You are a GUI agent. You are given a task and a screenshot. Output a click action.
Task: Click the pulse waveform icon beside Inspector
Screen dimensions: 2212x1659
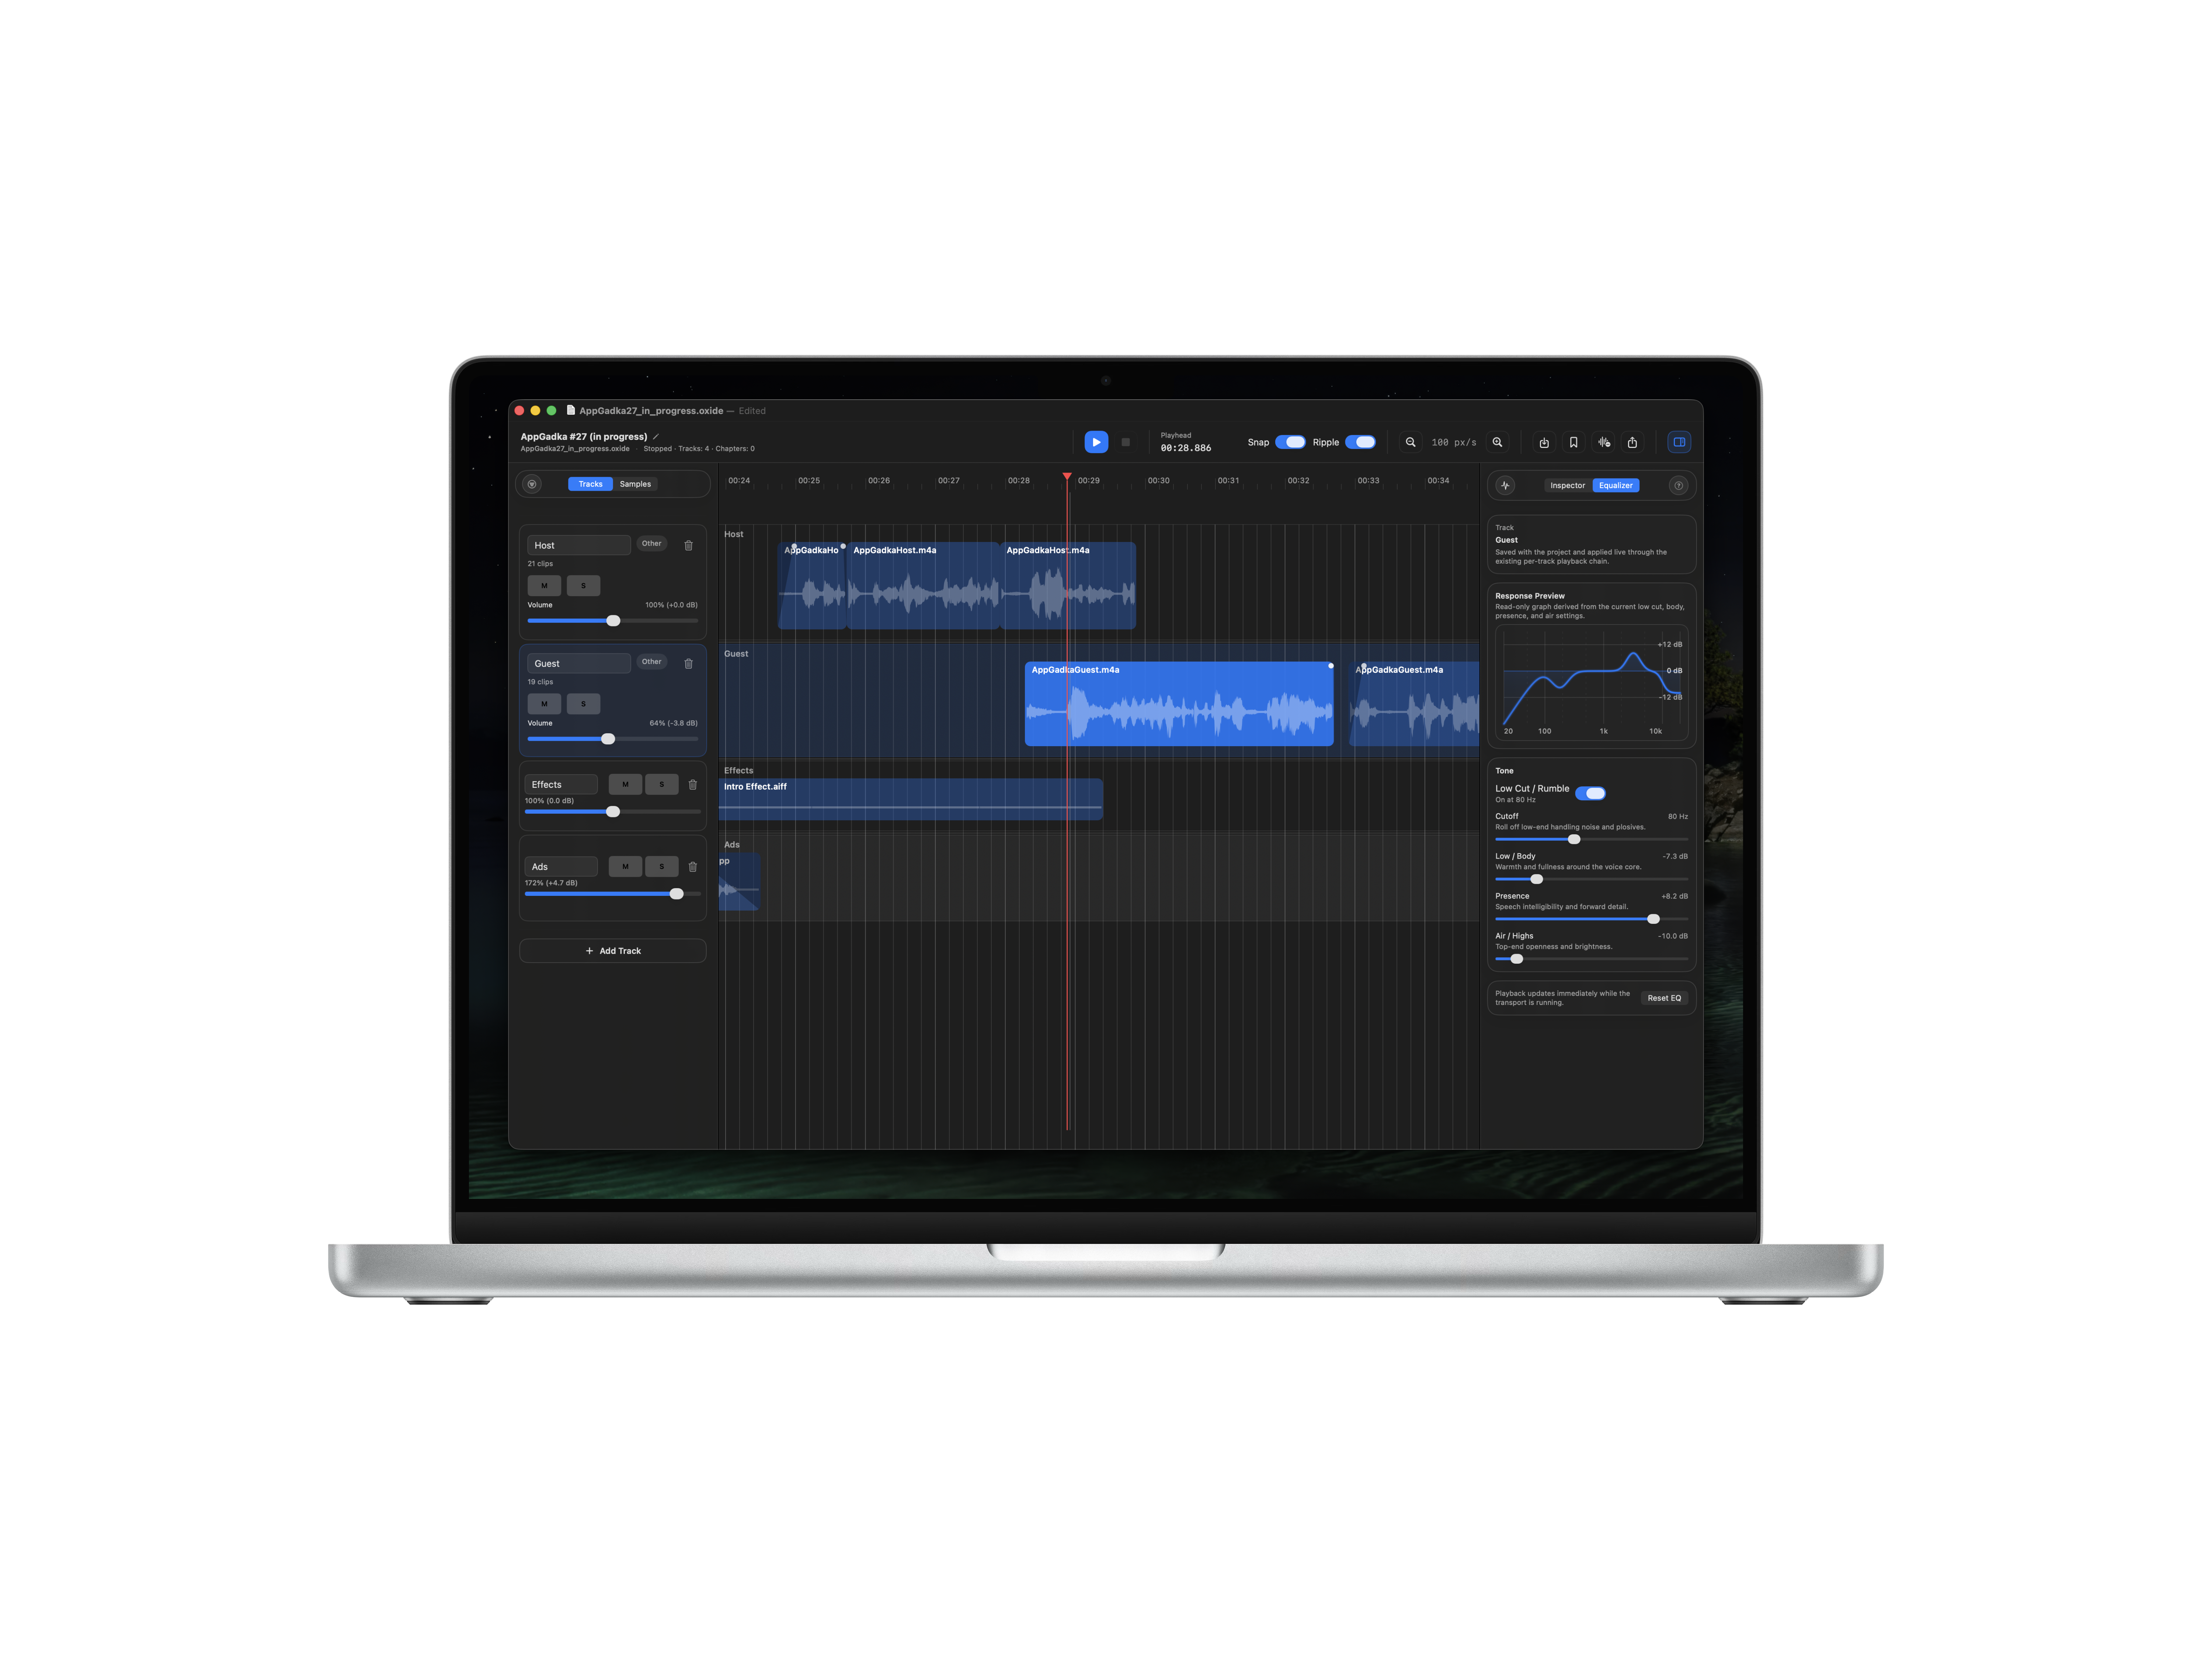click(1505, 485)
